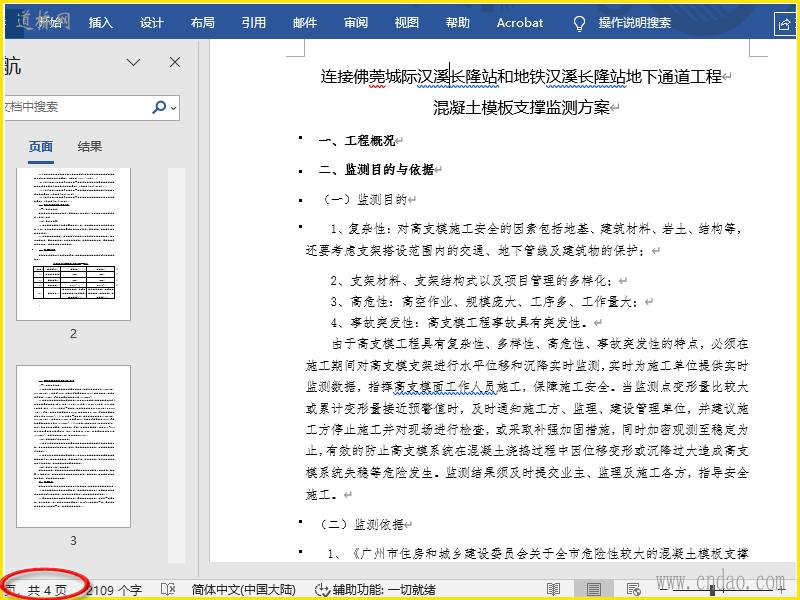800x600 pixels.
Task: Open the spelling proofing status icon
Action: (168, 590)
